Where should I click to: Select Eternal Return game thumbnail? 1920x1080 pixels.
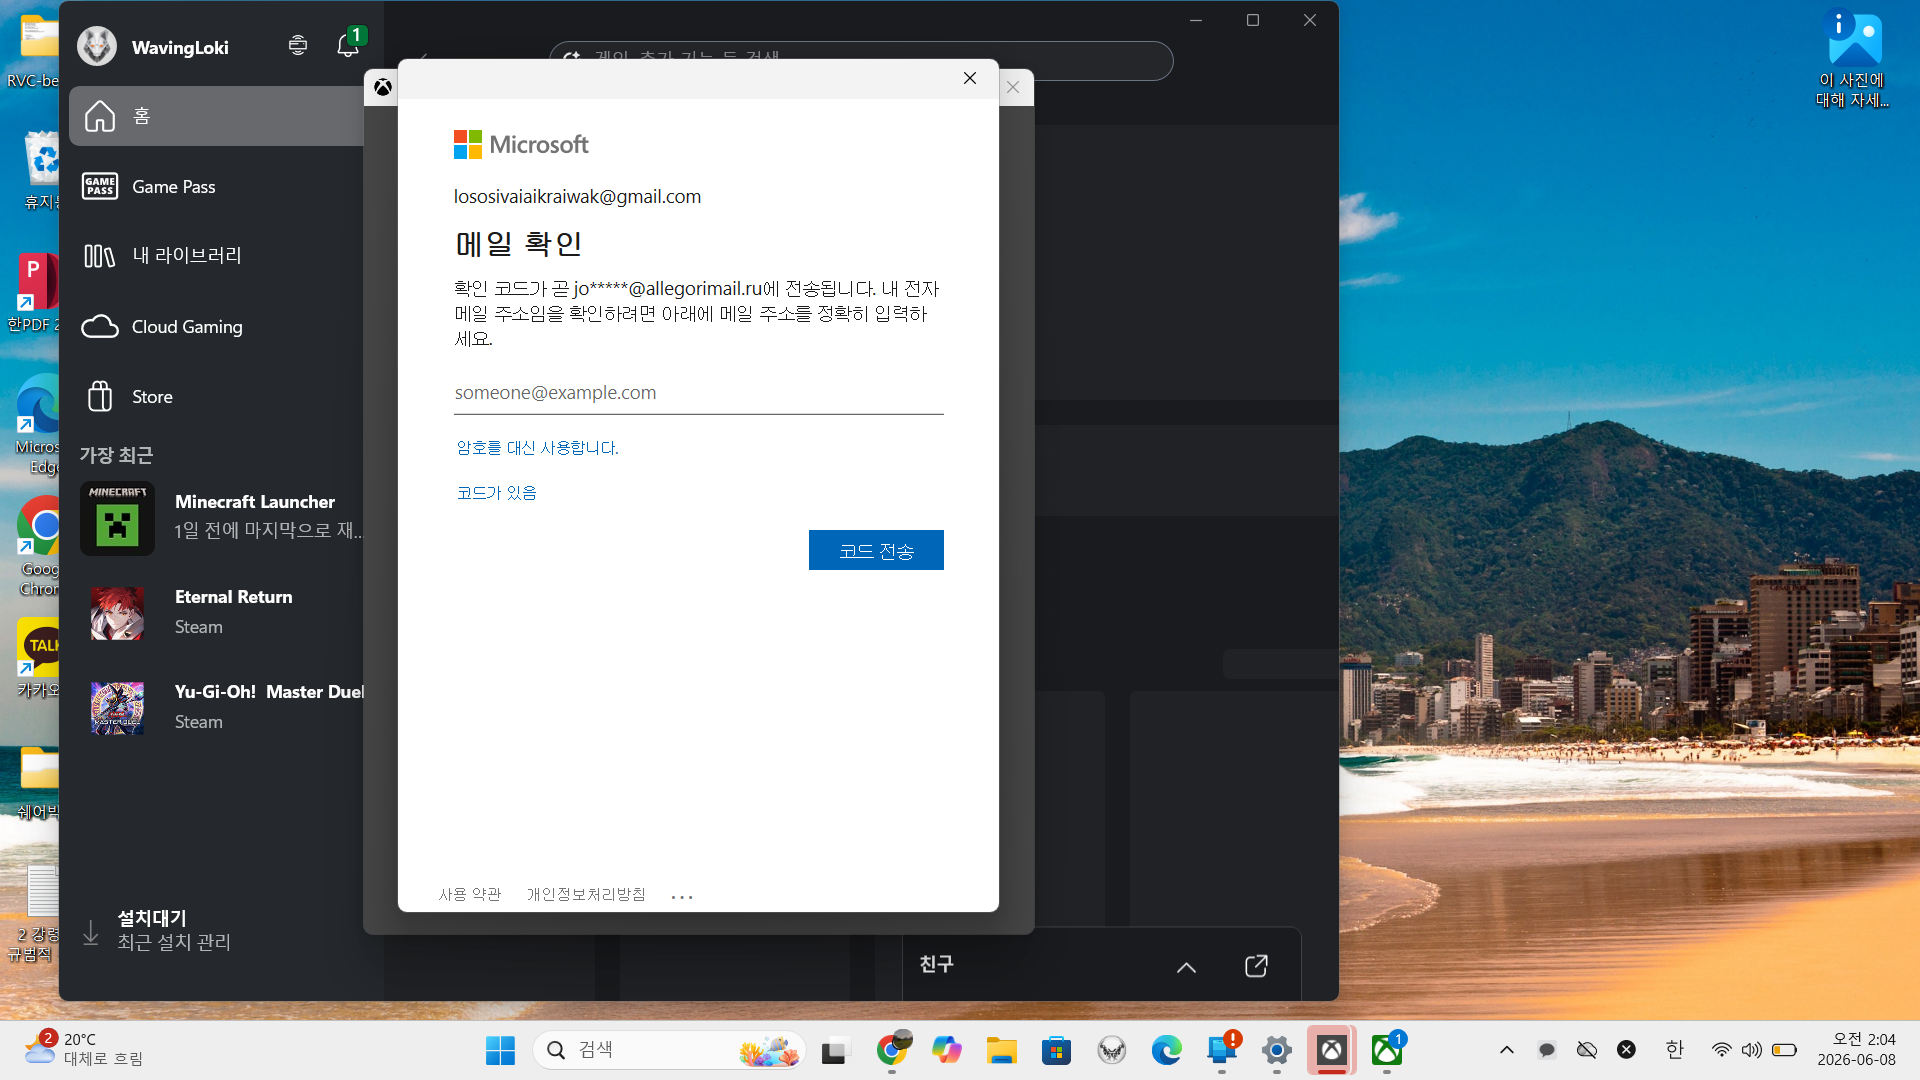117,613
